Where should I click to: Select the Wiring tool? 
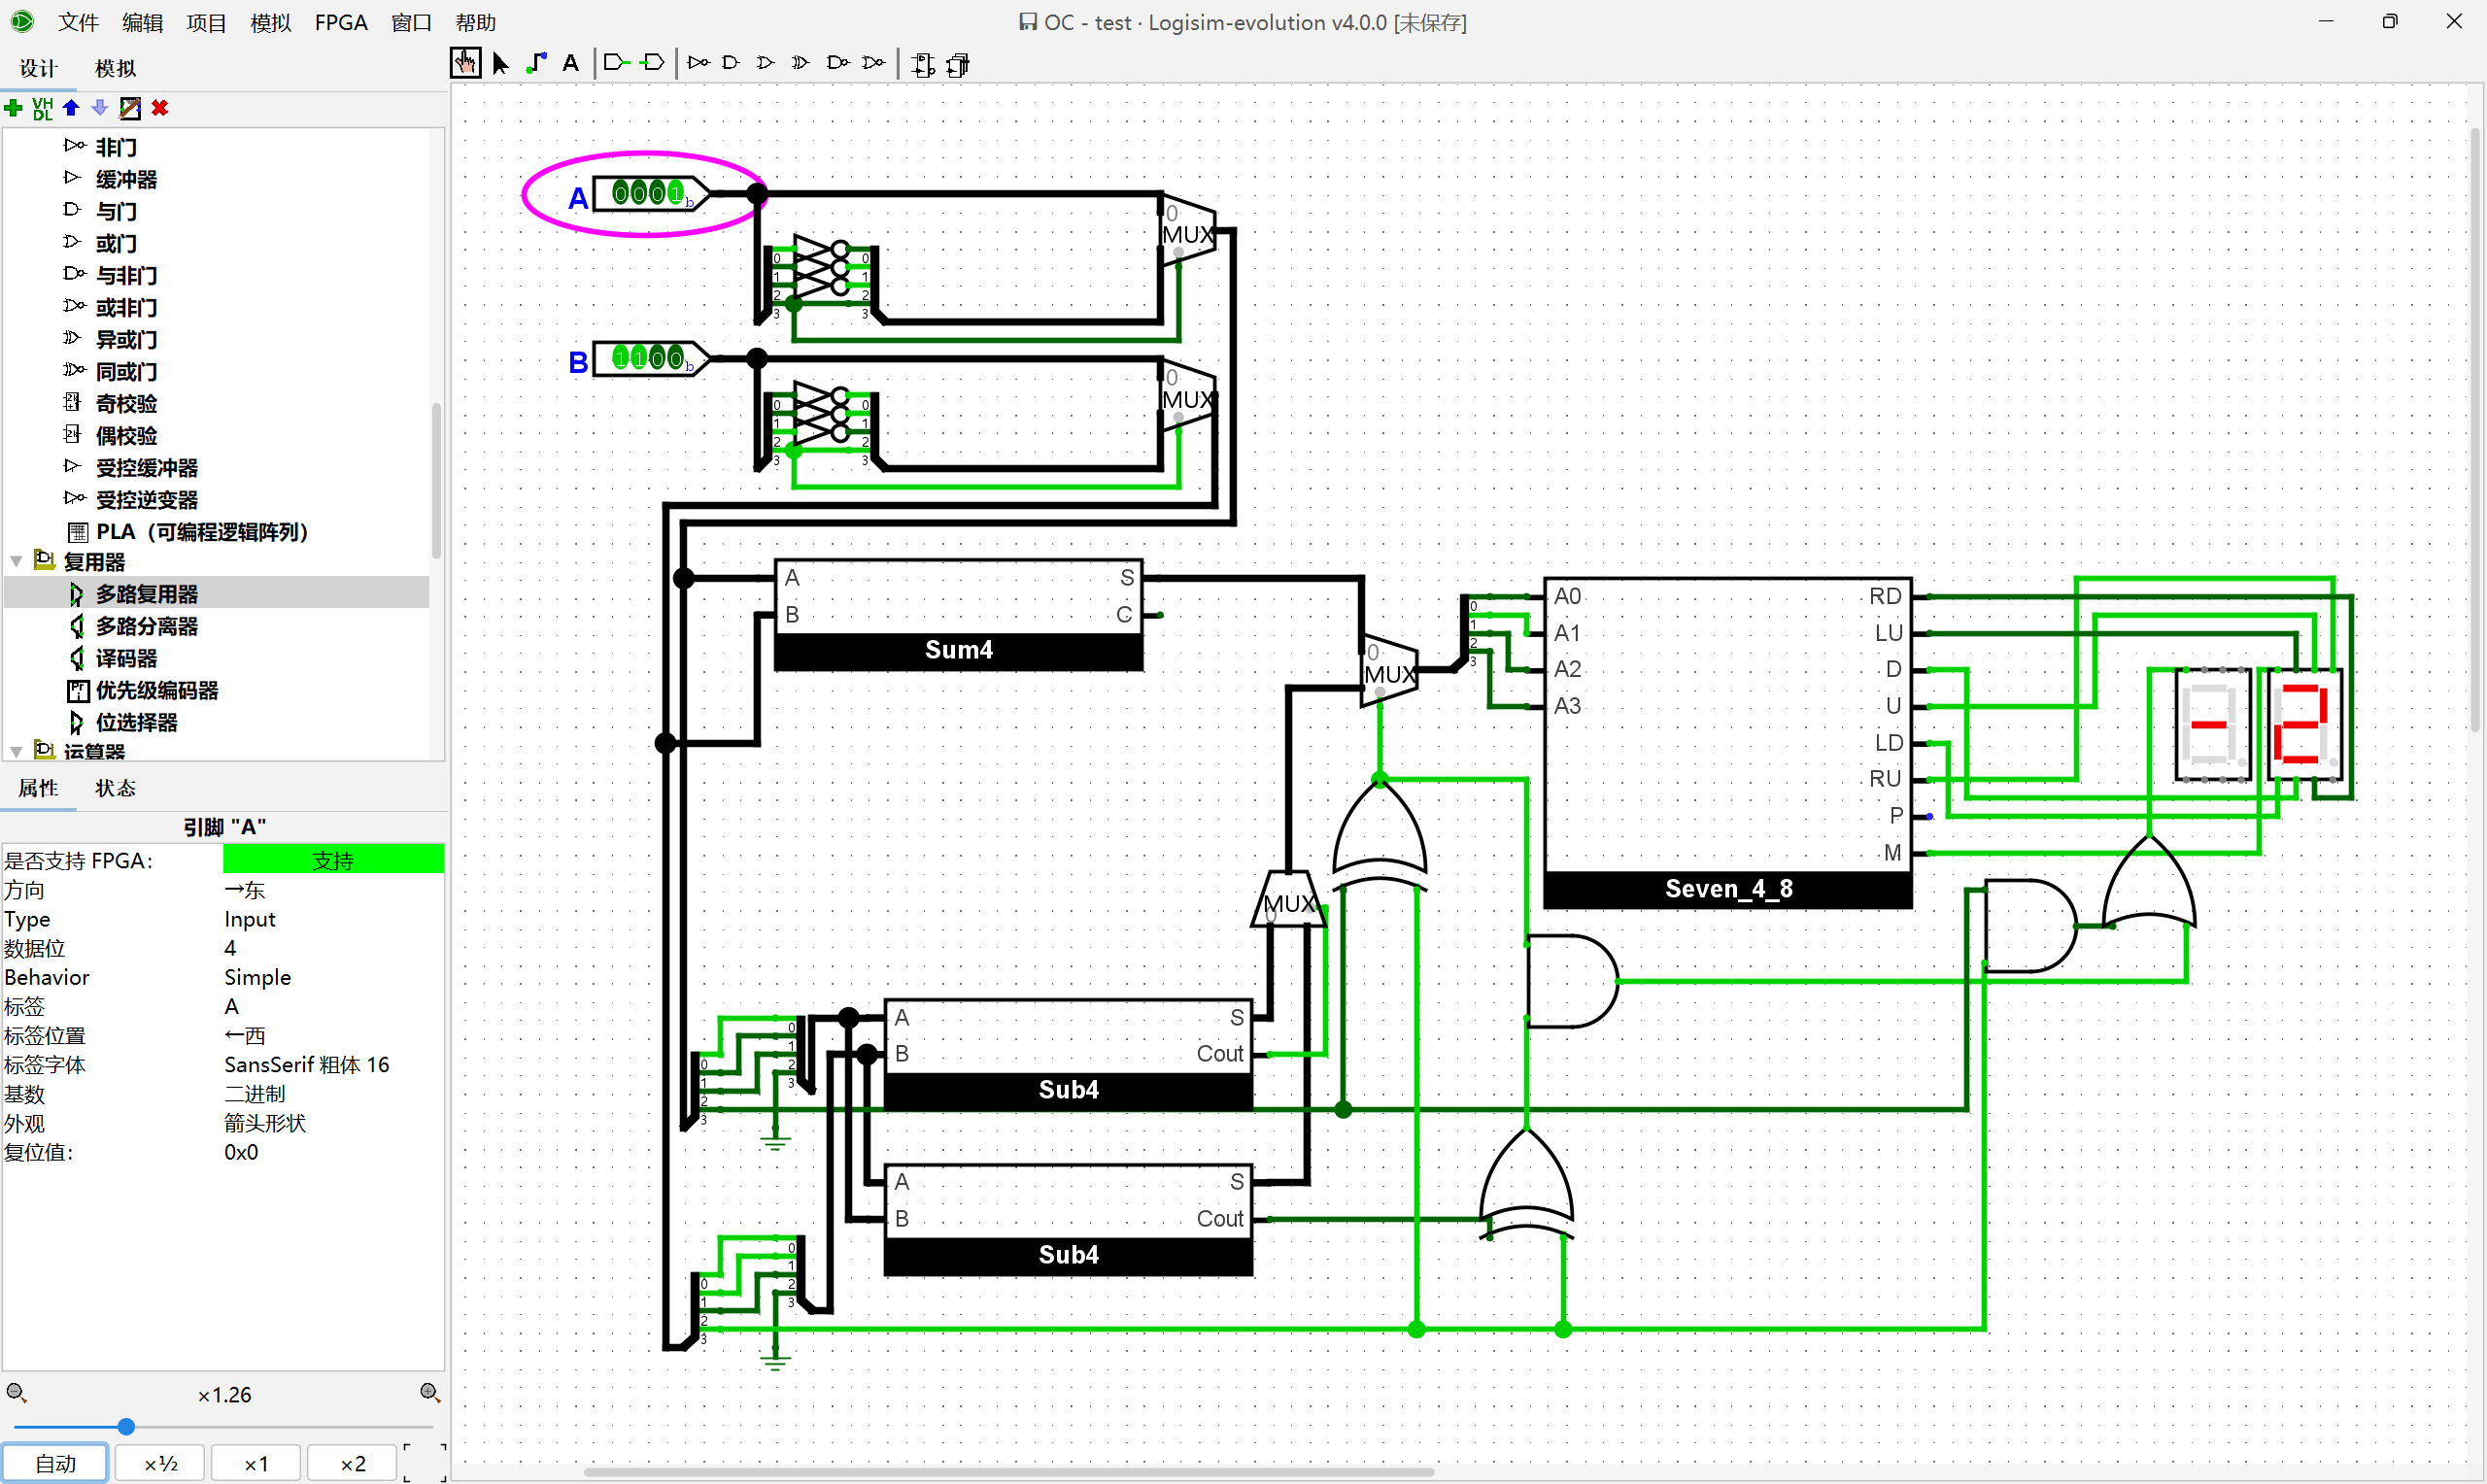[536, 63]
